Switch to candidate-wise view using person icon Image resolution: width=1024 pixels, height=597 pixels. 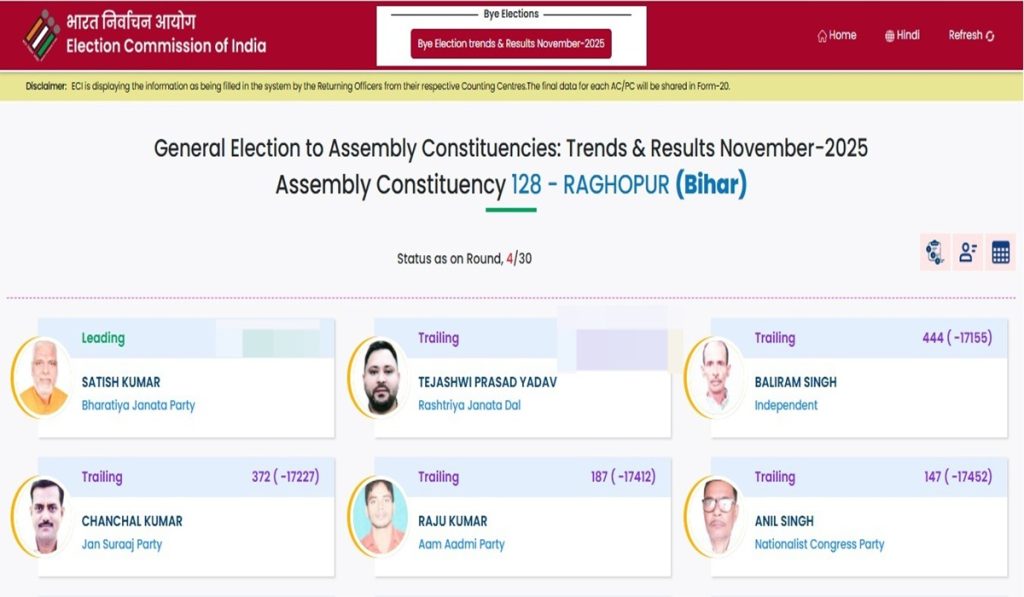pos(967,251)
